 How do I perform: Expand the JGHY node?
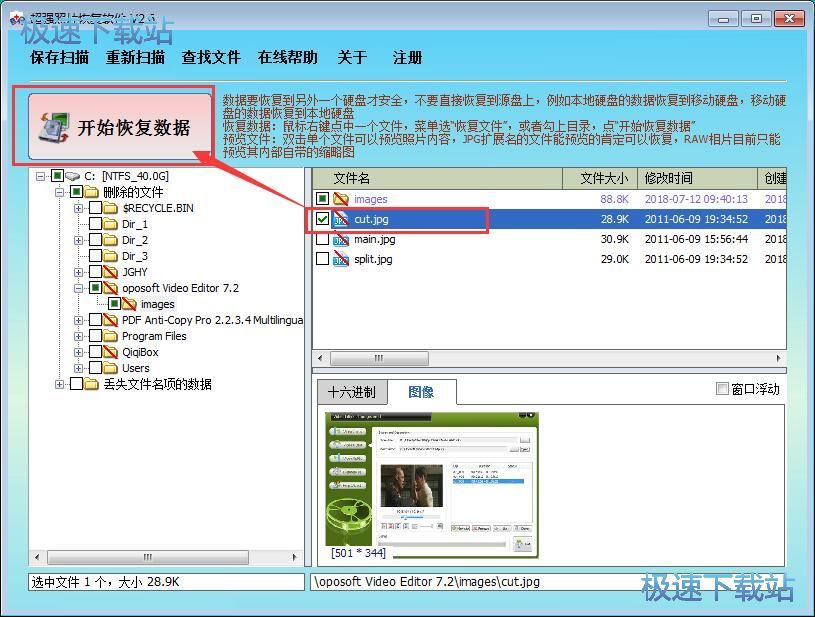78,272
